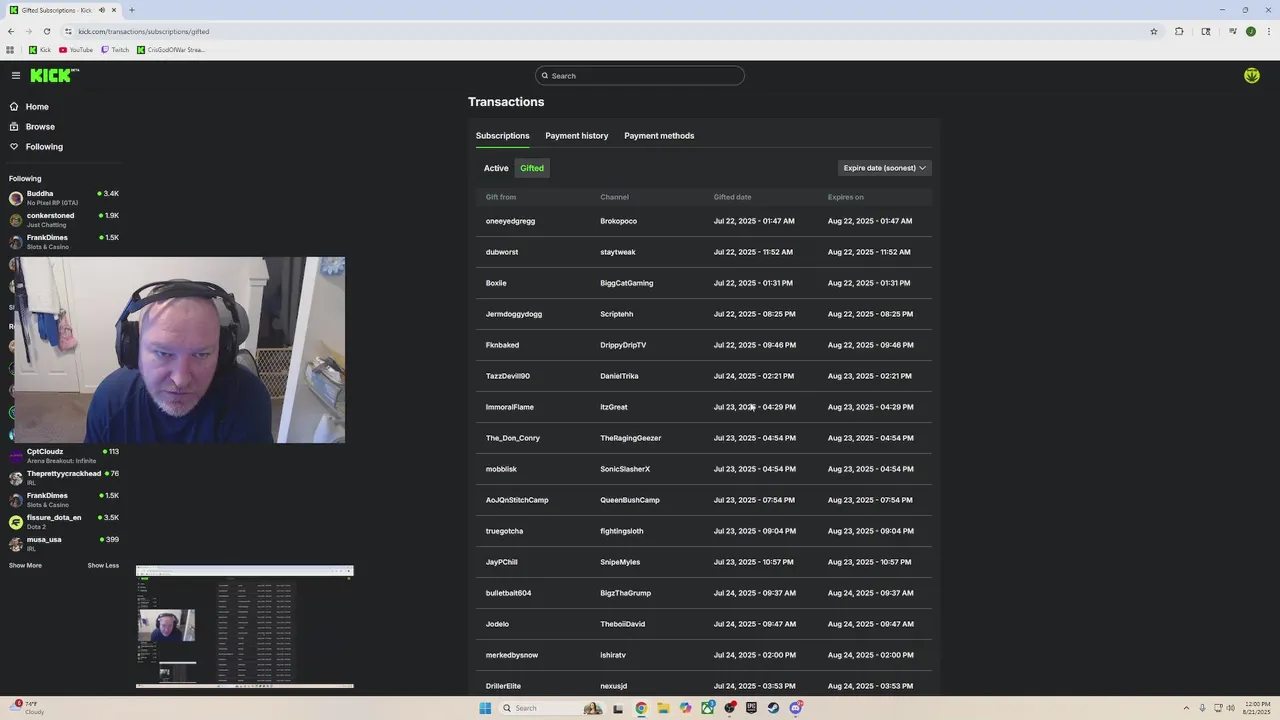Click Show Less in sidebar
The image size is (1280, 720).
tap(103, 566)
